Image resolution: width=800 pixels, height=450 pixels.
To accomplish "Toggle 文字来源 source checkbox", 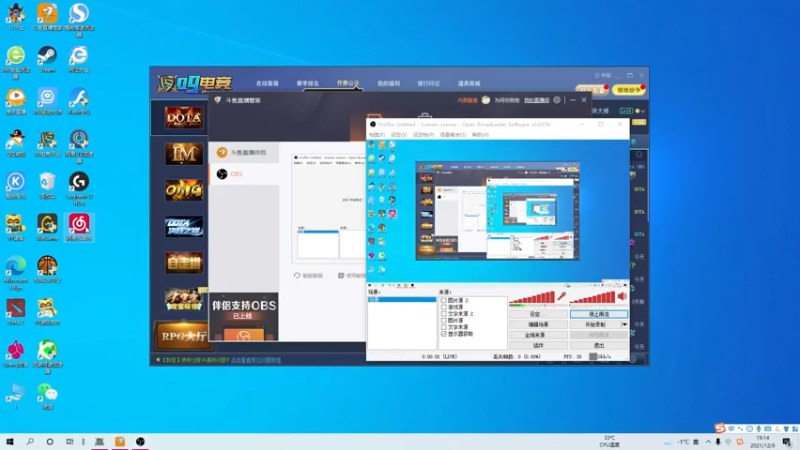I will [x=444, y=327].
